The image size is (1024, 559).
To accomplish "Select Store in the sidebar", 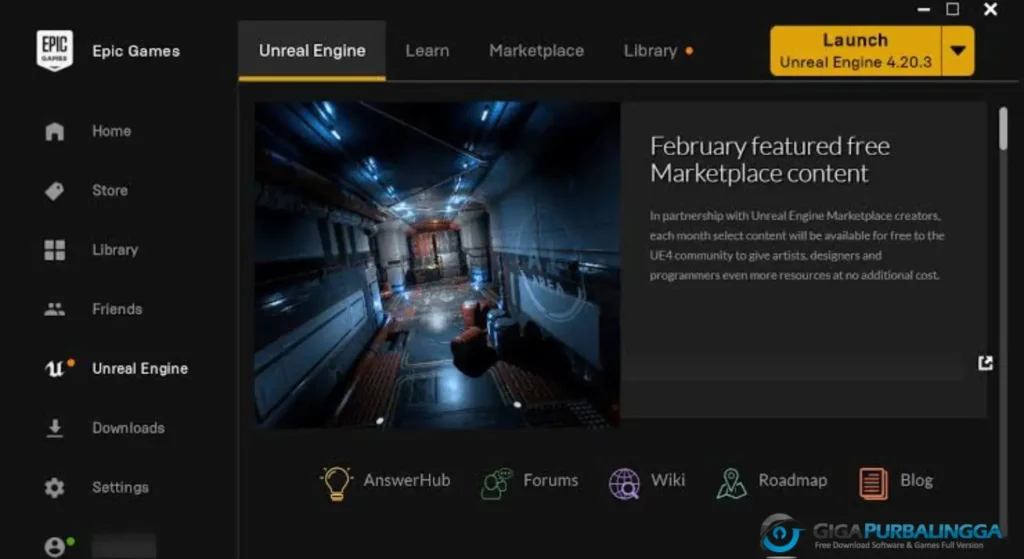I will click(110, 191).
